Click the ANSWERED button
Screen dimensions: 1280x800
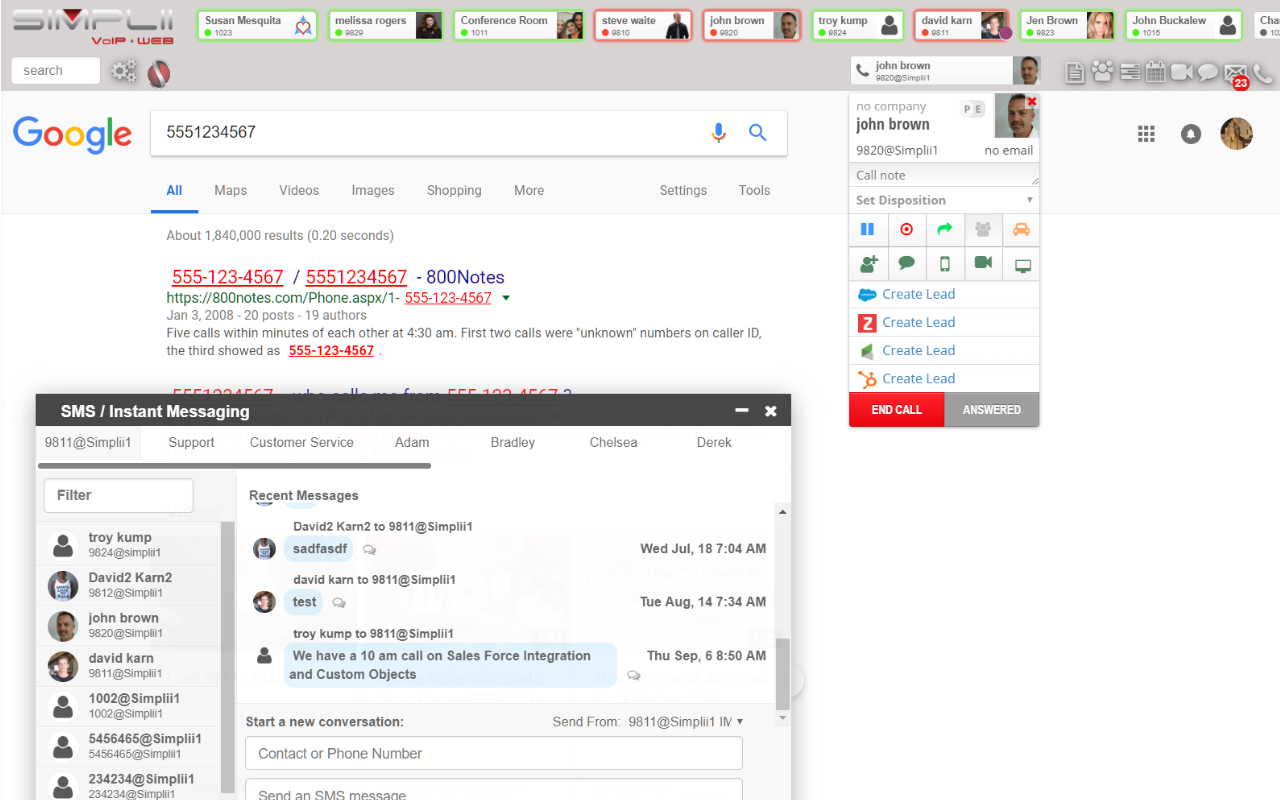tap(992, 410)
